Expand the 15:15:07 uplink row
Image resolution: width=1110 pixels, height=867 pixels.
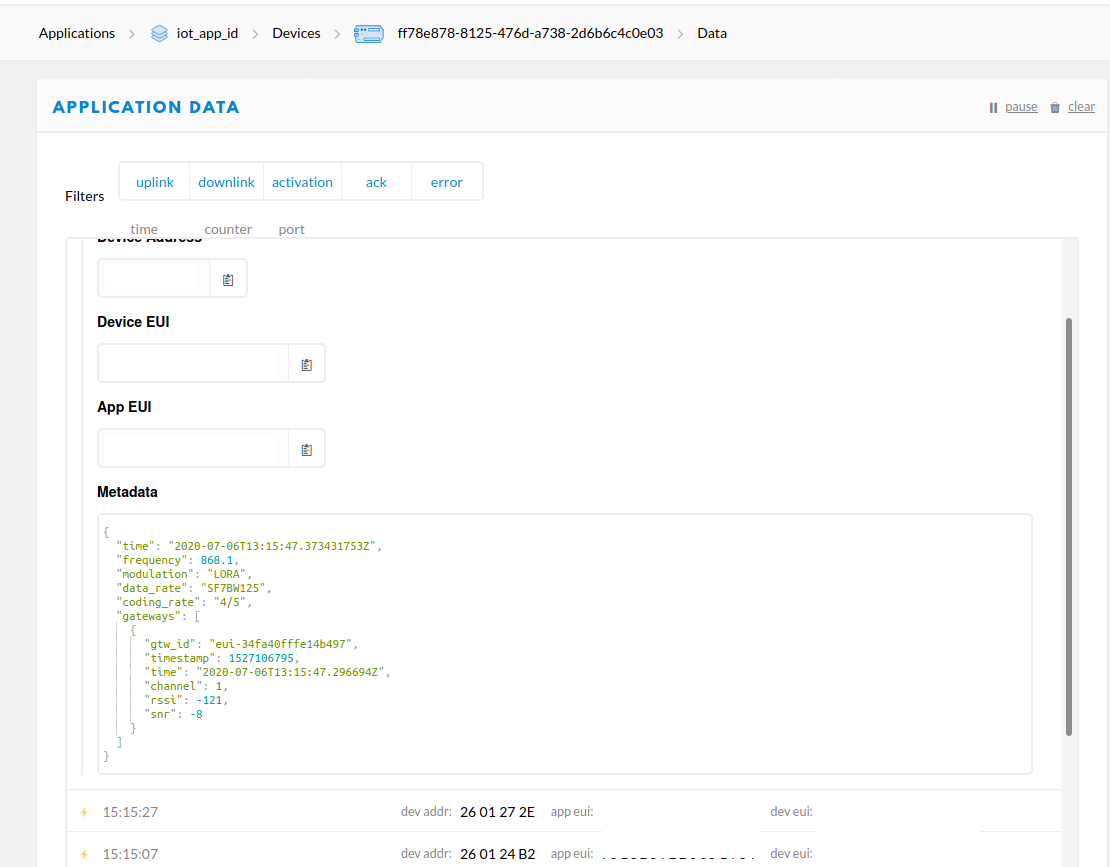(x=563, y=851)
